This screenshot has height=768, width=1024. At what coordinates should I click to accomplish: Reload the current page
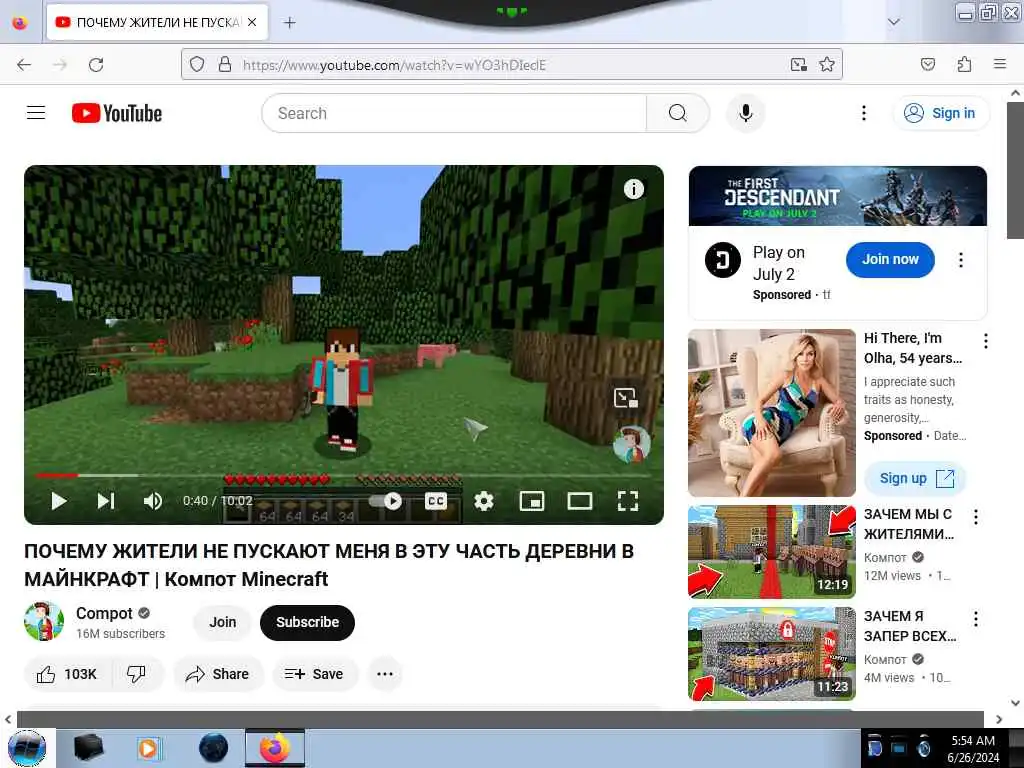[96, 65]
